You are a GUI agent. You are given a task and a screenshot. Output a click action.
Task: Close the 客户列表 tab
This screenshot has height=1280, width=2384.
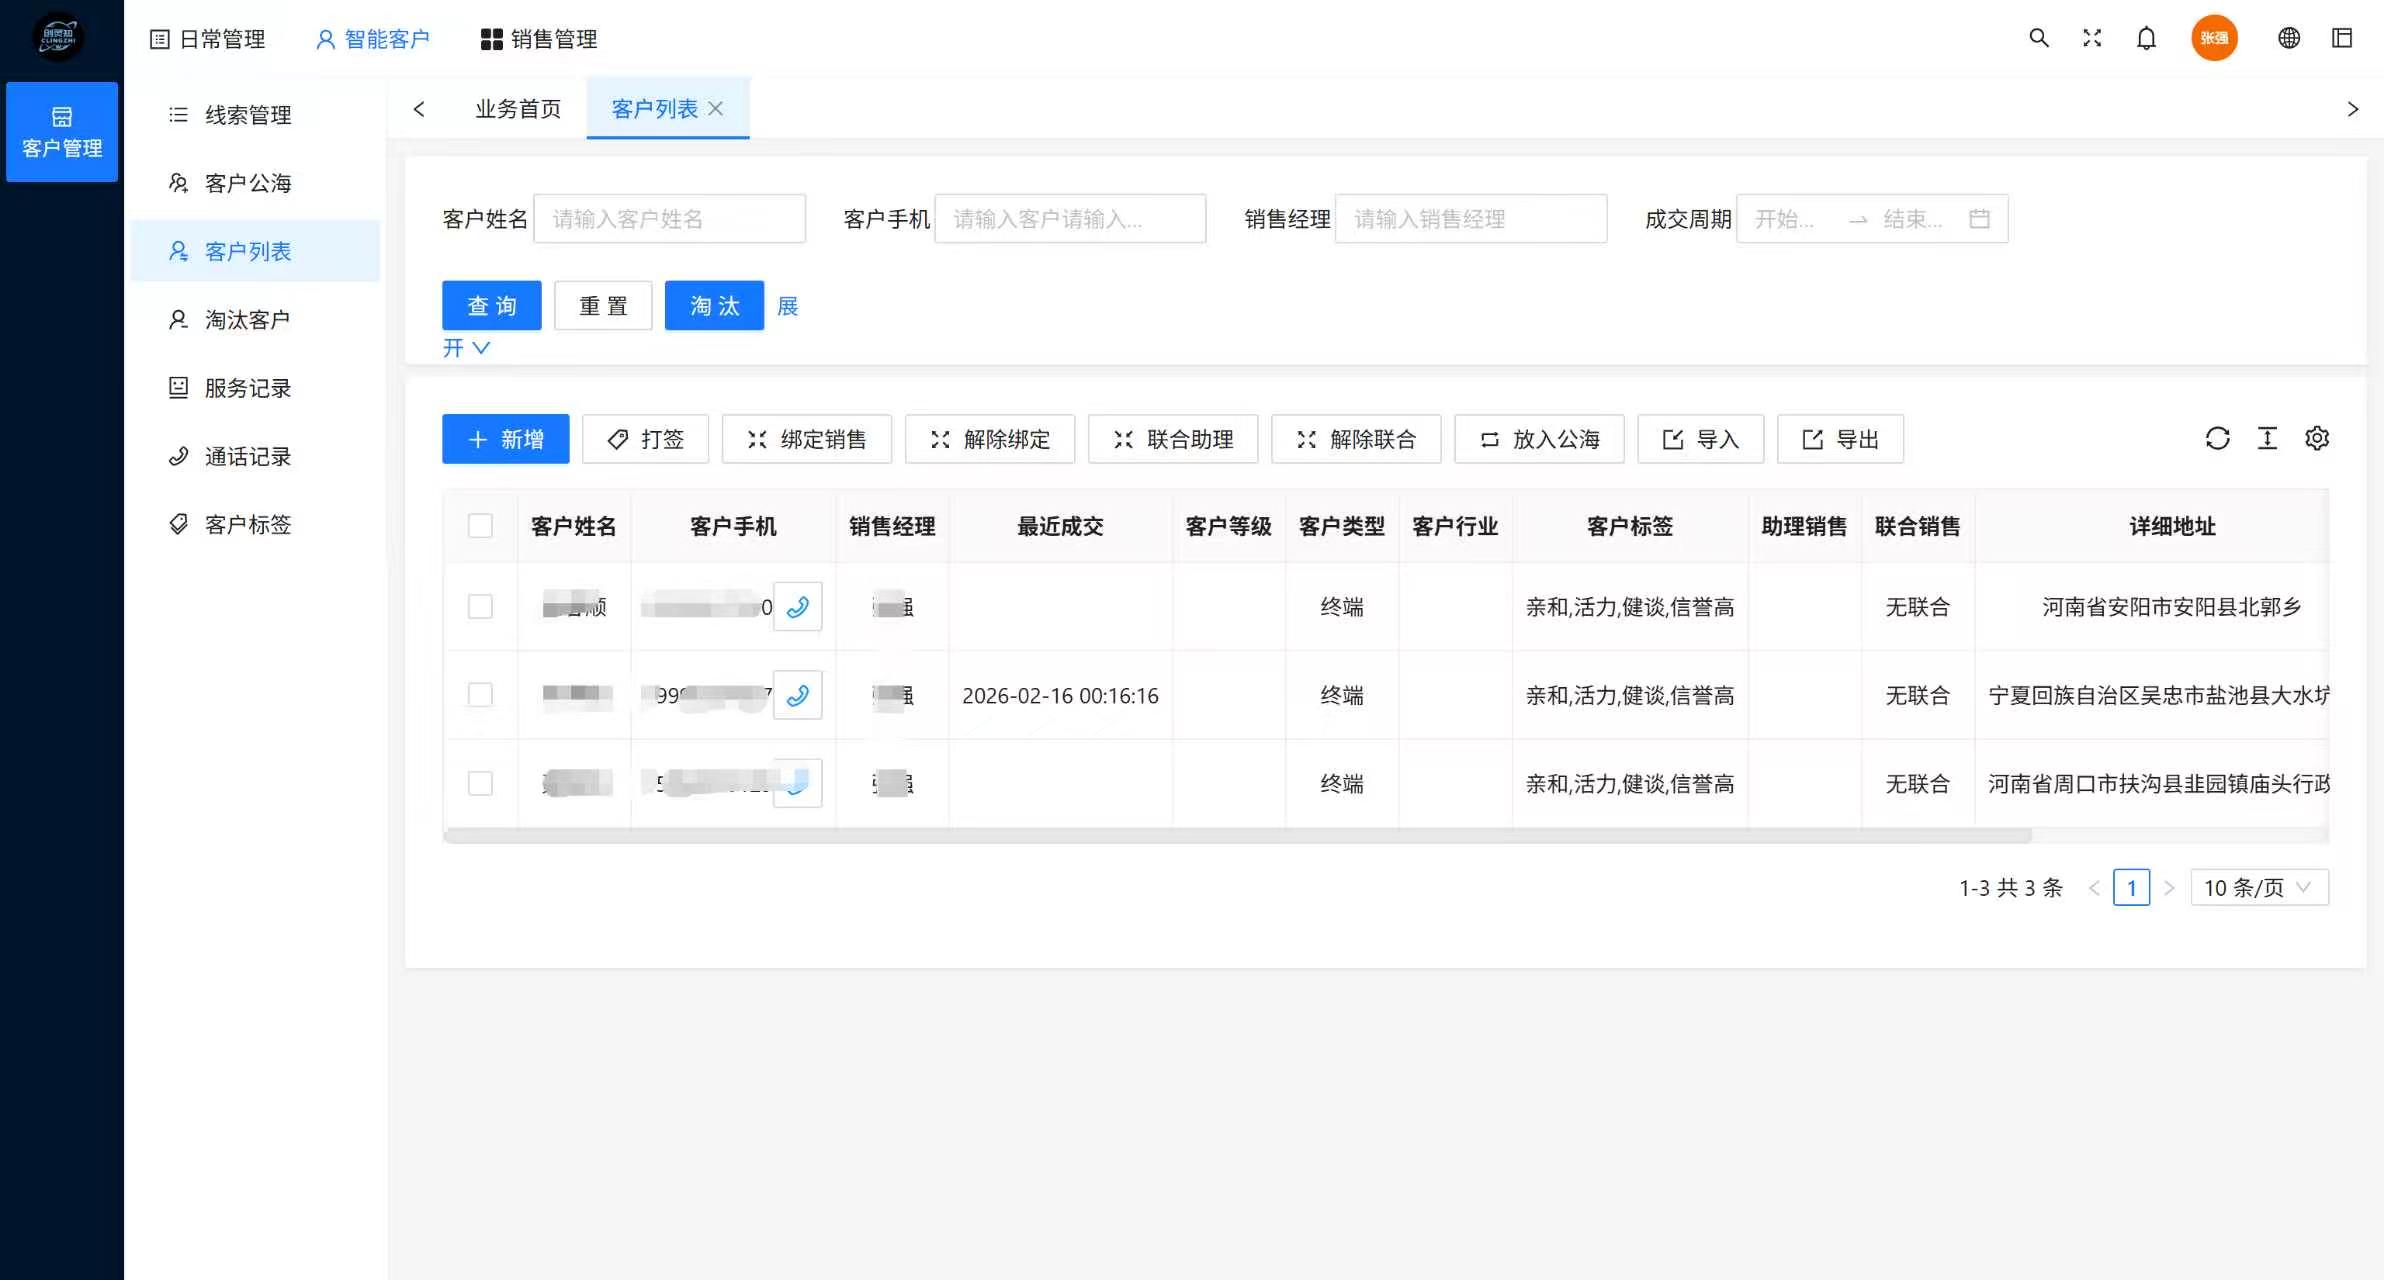click(x=716, y=108)
